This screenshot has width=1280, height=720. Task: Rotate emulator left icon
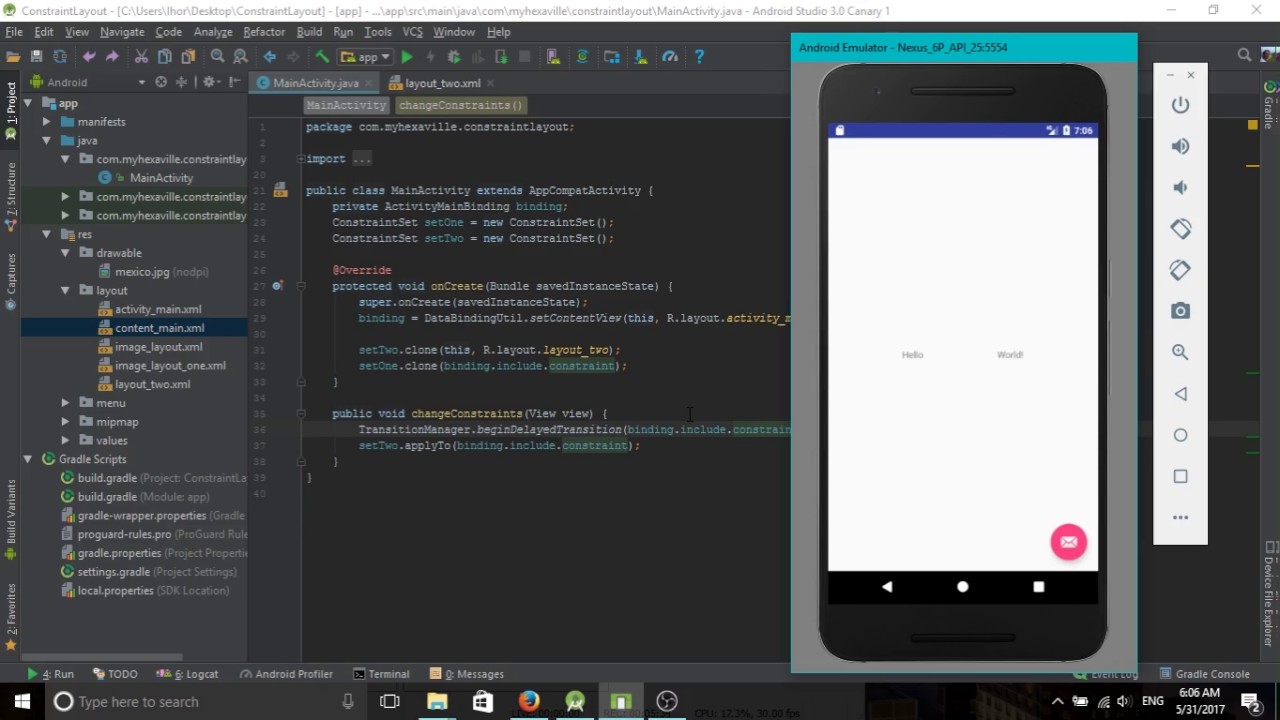[1180, 229]
